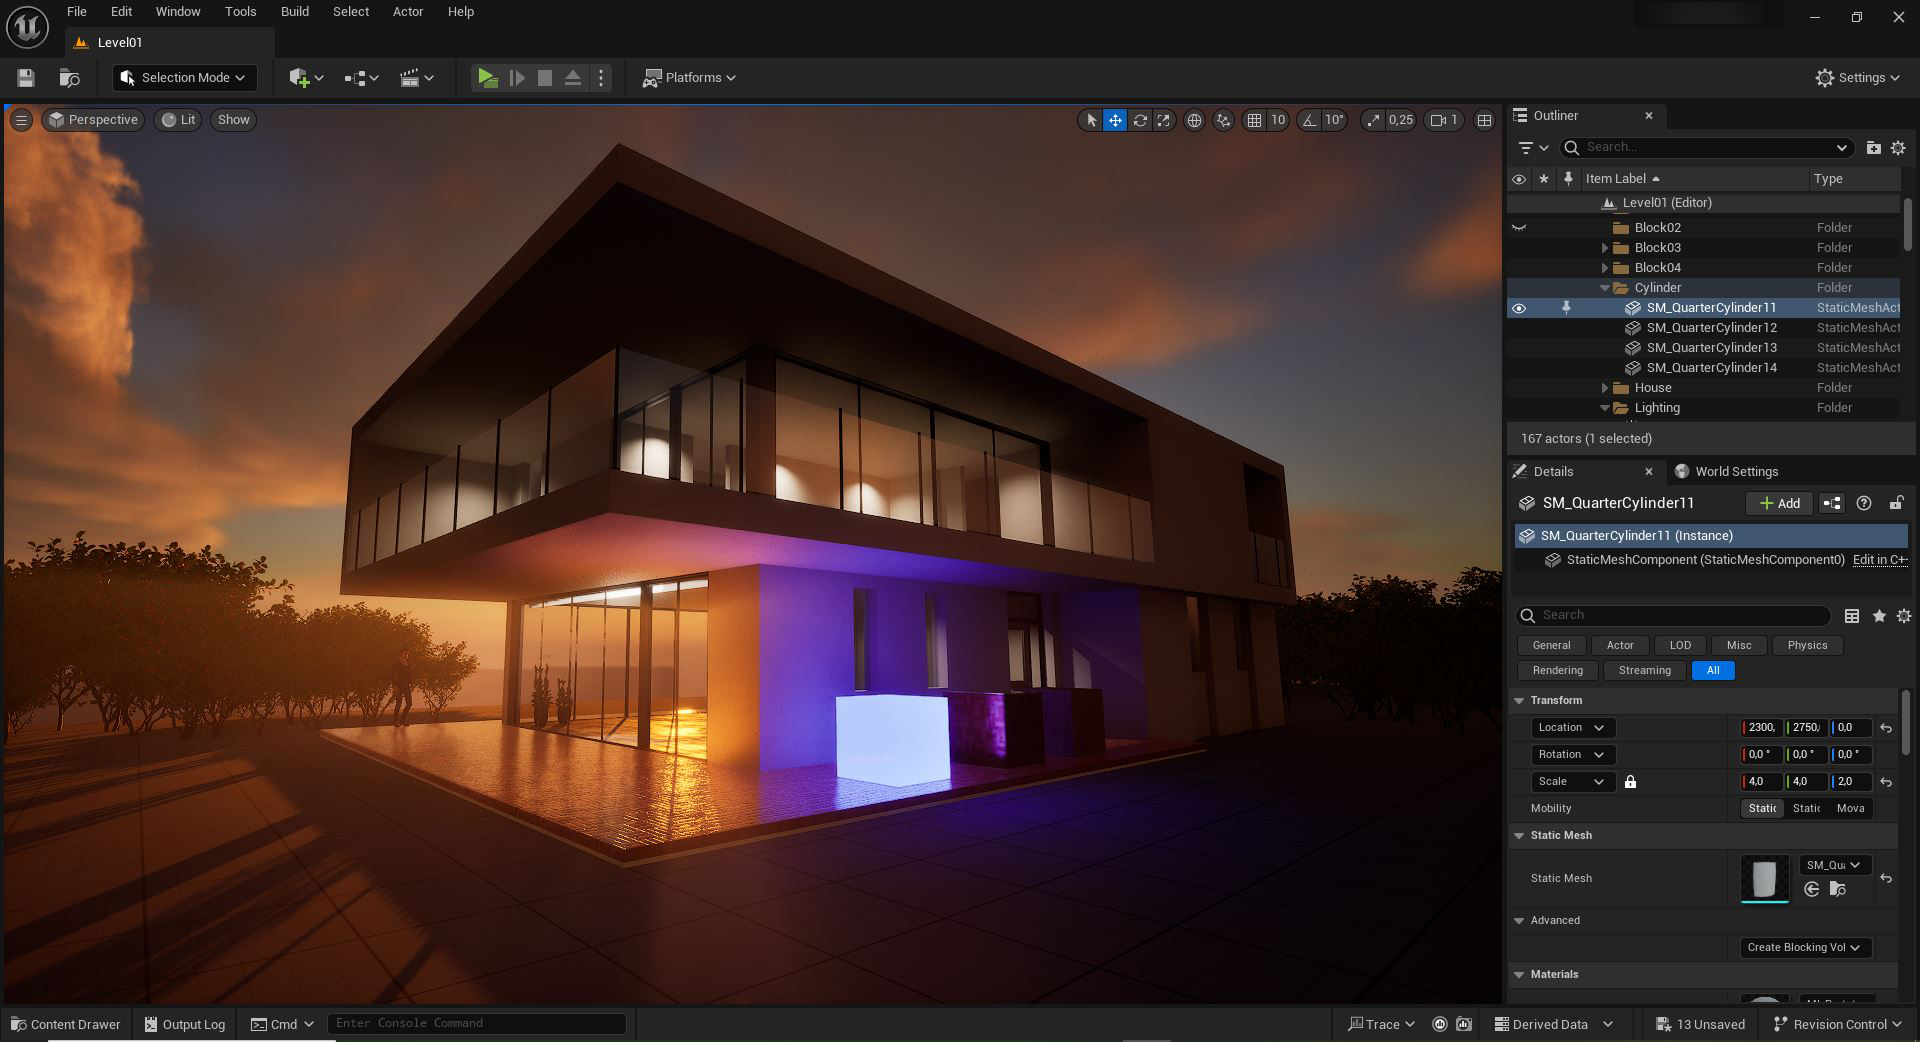
Task: Toggle visibility eye for SM_QuarterCylinder11
Action: pyautogui.click(x=1519, y=308)
